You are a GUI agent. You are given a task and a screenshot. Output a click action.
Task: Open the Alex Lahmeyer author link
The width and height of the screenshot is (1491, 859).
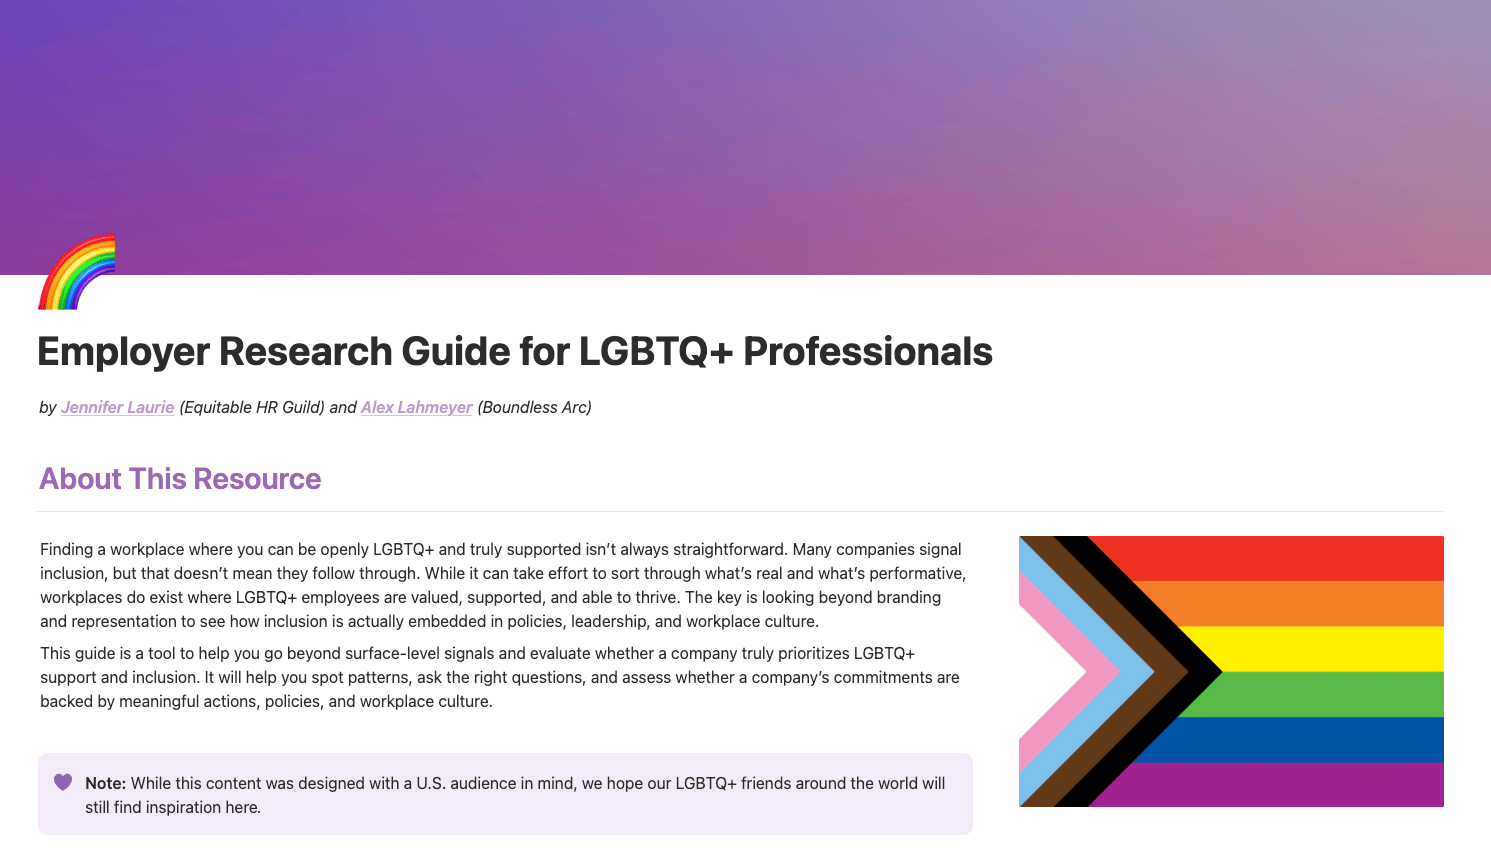[416, 407]
